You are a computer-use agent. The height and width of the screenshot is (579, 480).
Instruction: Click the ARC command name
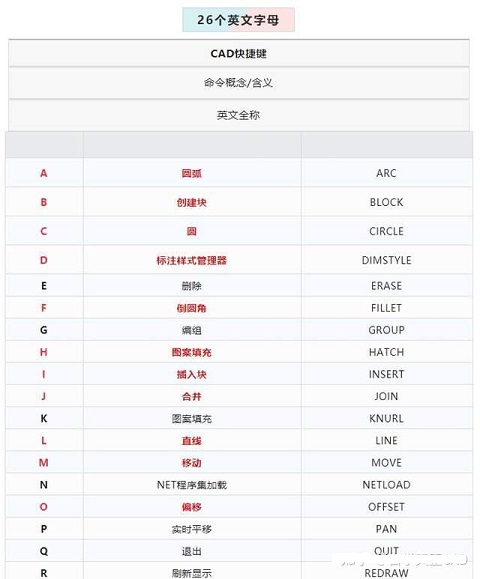pyautogui.click(x=386, y=173)
